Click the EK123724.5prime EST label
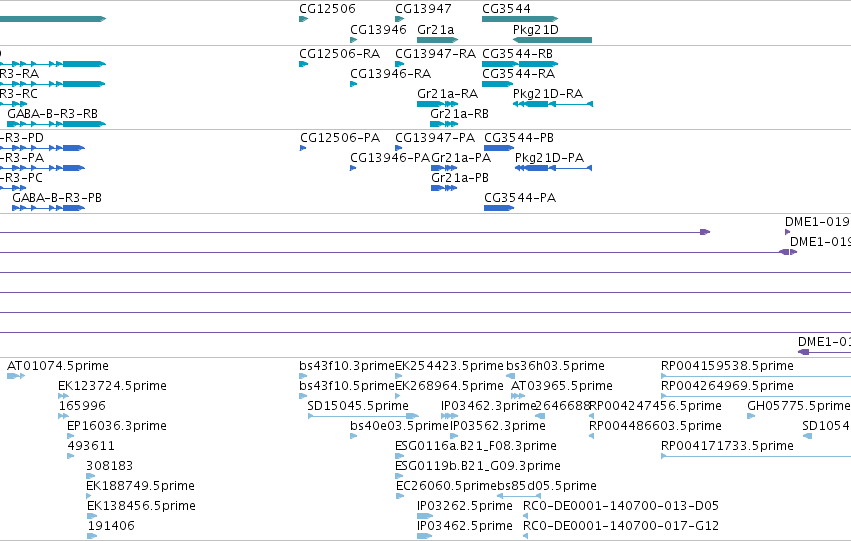Viewport: 851px width, 541px height. [x=112, y=386]
